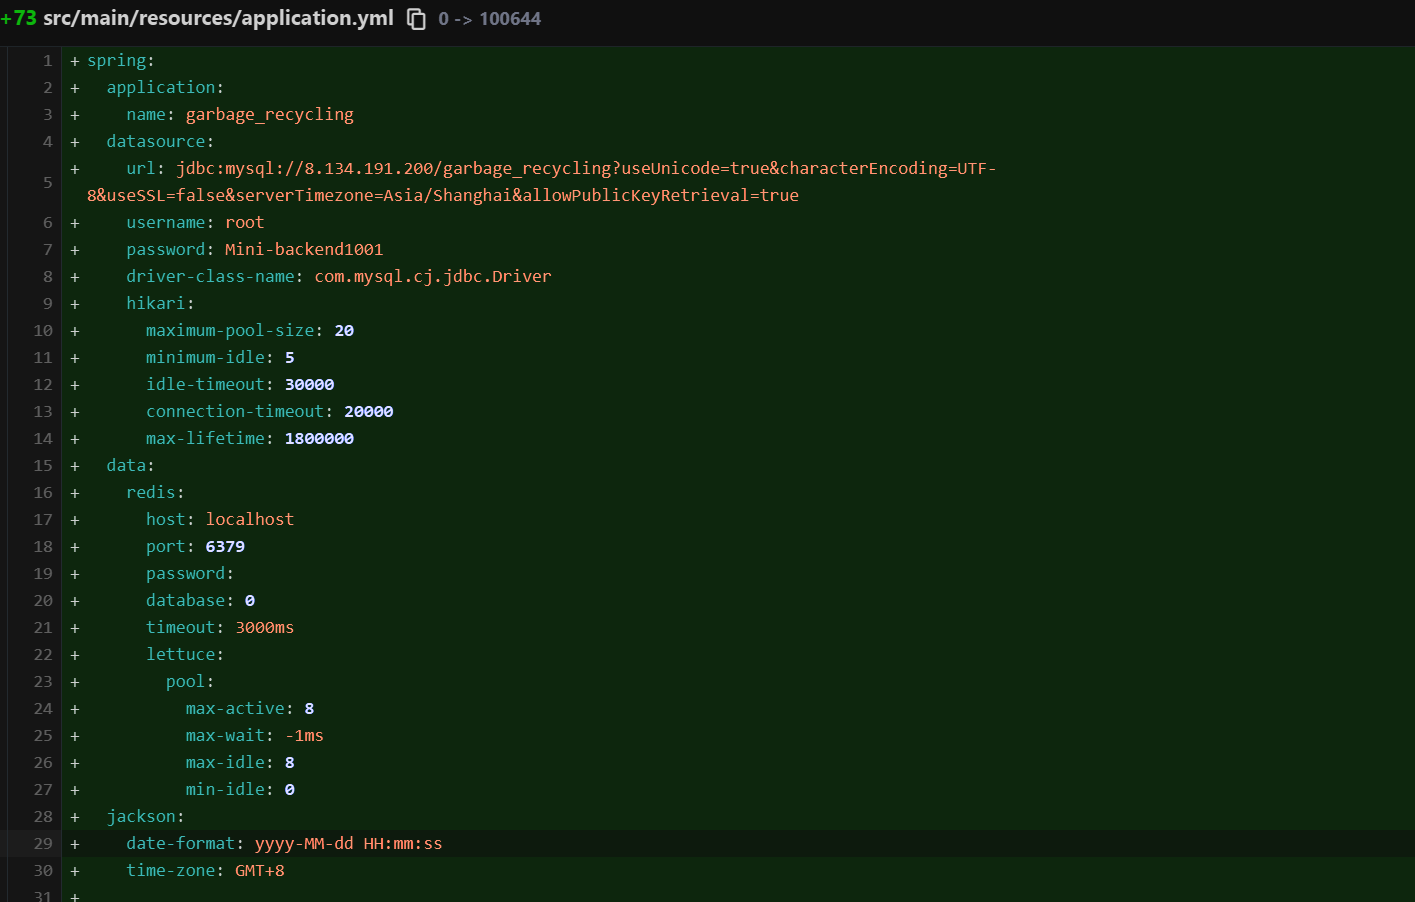Viewport: 1415px width, 902px height.
Task: Click the com.mysql.cj.jdbc.Driver class name
Action: (432, 277)
